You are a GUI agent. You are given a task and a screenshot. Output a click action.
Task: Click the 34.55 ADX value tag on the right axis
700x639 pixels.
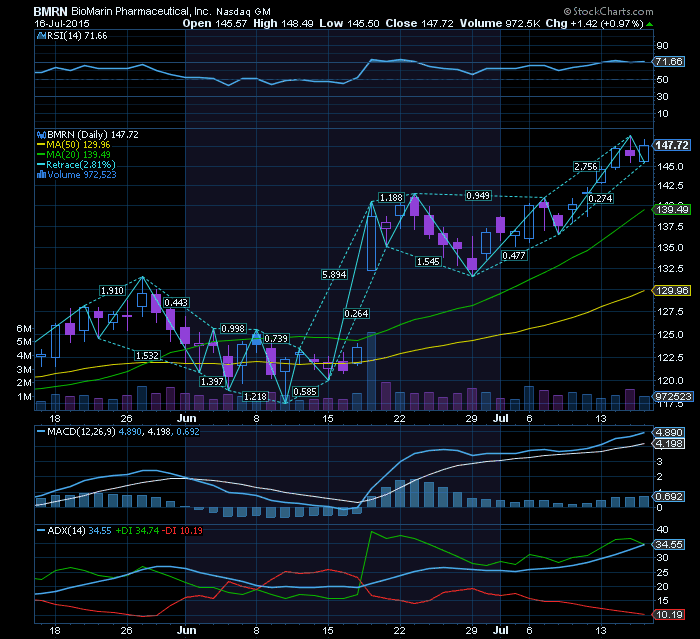[669, 545]
